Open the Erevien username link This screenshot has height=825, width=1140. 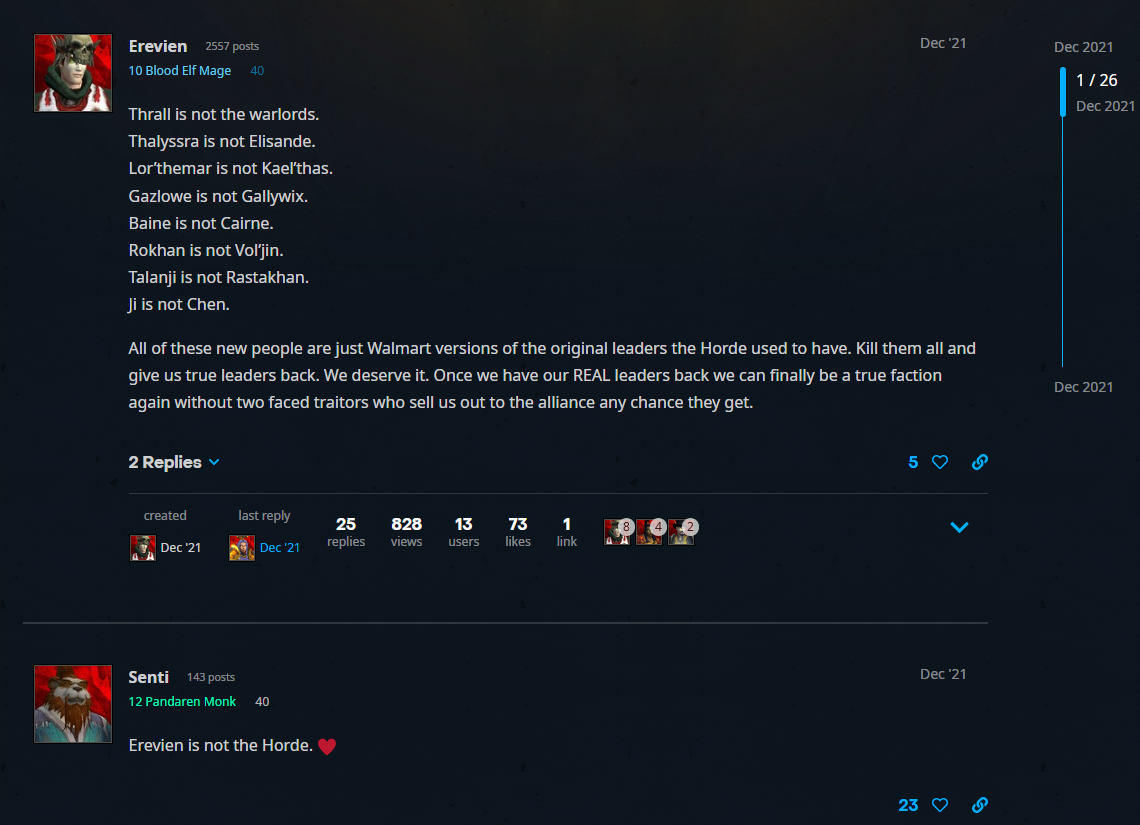pyautogui.click(x=158, y=46)
